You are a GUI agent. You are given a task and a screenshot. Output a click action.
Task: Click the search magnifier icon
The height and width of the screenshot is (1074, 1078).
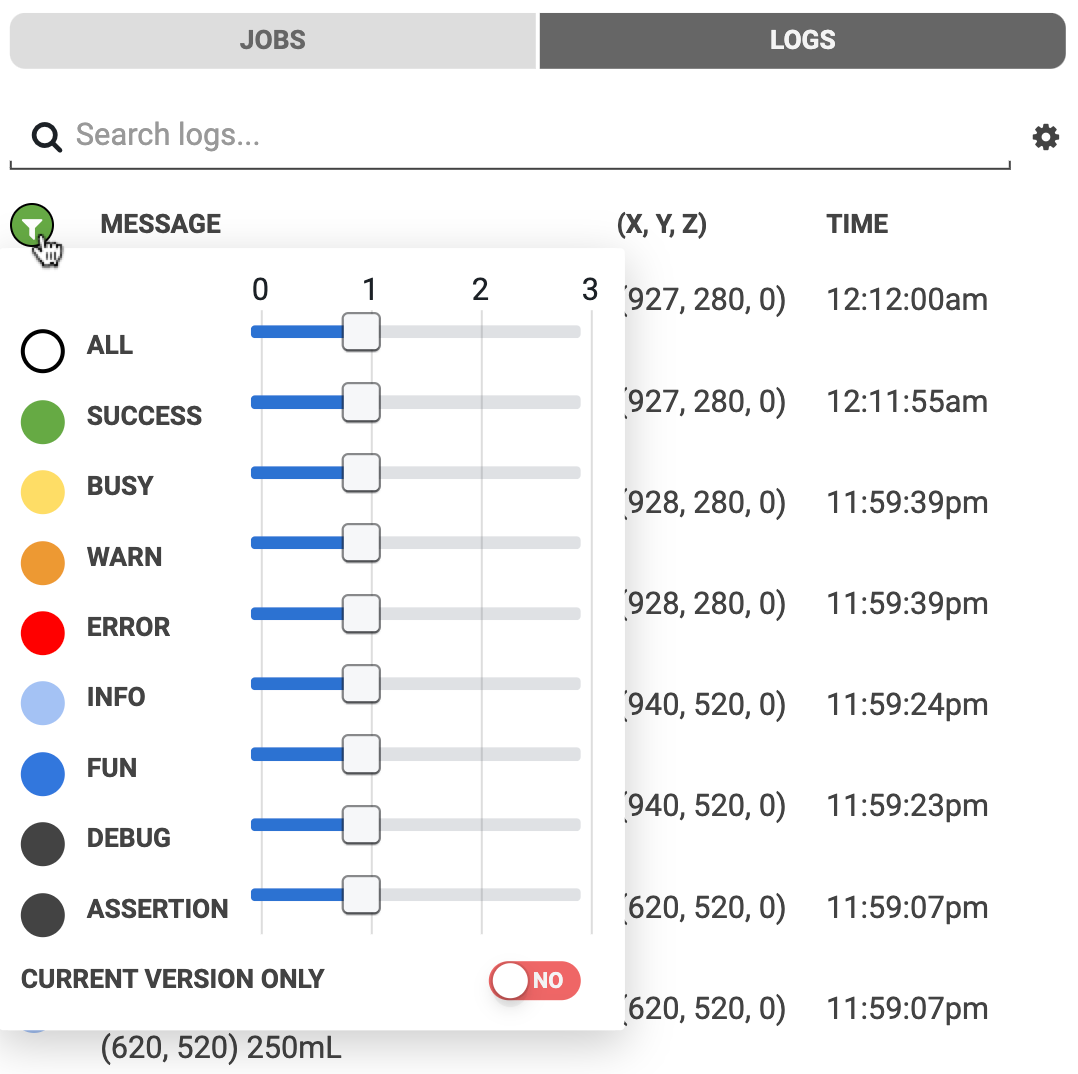46,135
